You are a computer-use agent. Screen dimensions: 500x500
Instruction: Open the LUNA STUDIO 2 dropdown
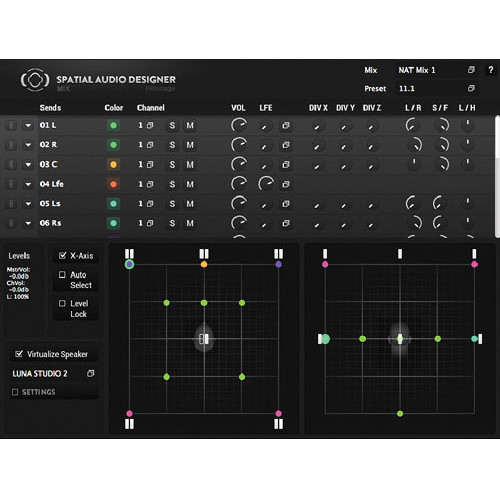[53, 374]
